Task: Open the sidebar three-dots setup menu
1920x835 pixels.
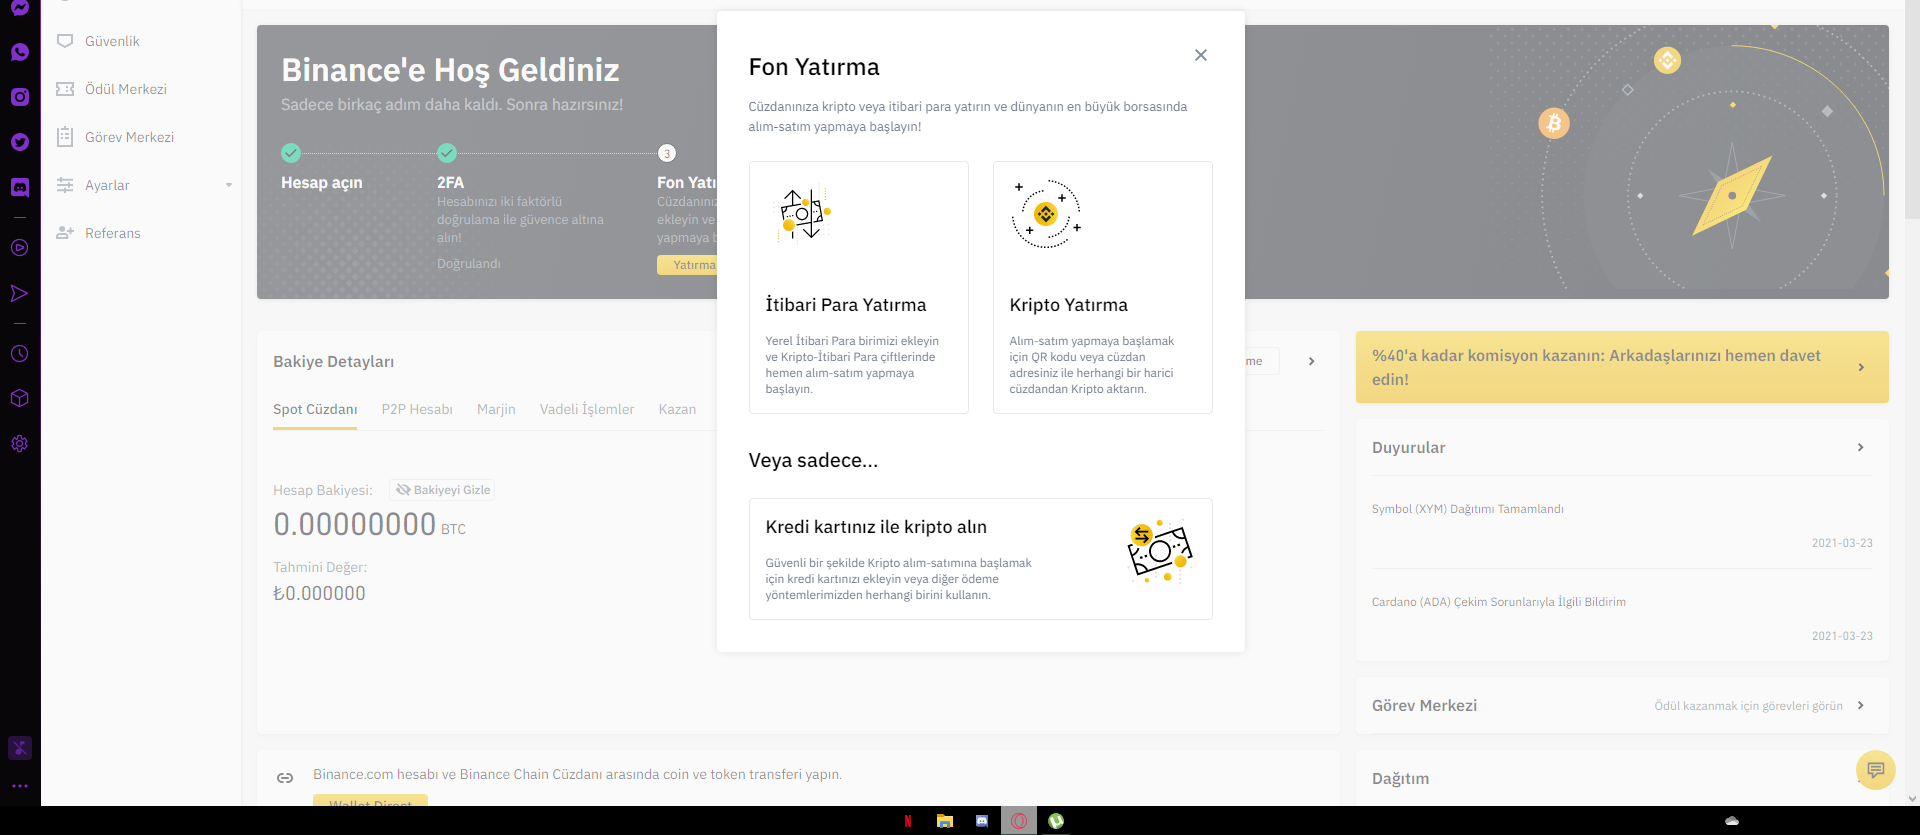Action: [20, 786]
